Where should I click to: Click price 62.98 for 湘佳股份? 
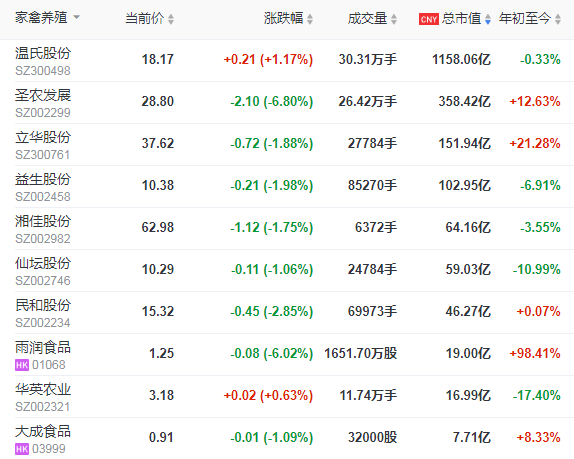[158, 227]
